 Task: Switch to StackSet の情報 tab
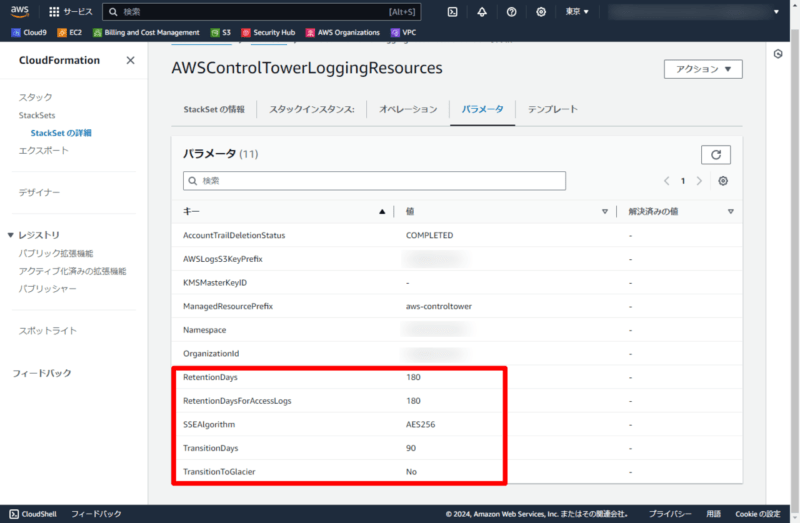click(x=214, y=109)
